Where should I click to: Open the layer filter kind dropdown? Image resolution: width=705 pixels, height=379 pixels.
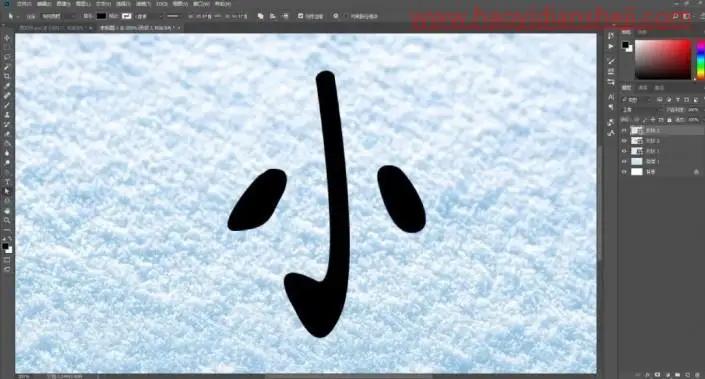(636, 99)
